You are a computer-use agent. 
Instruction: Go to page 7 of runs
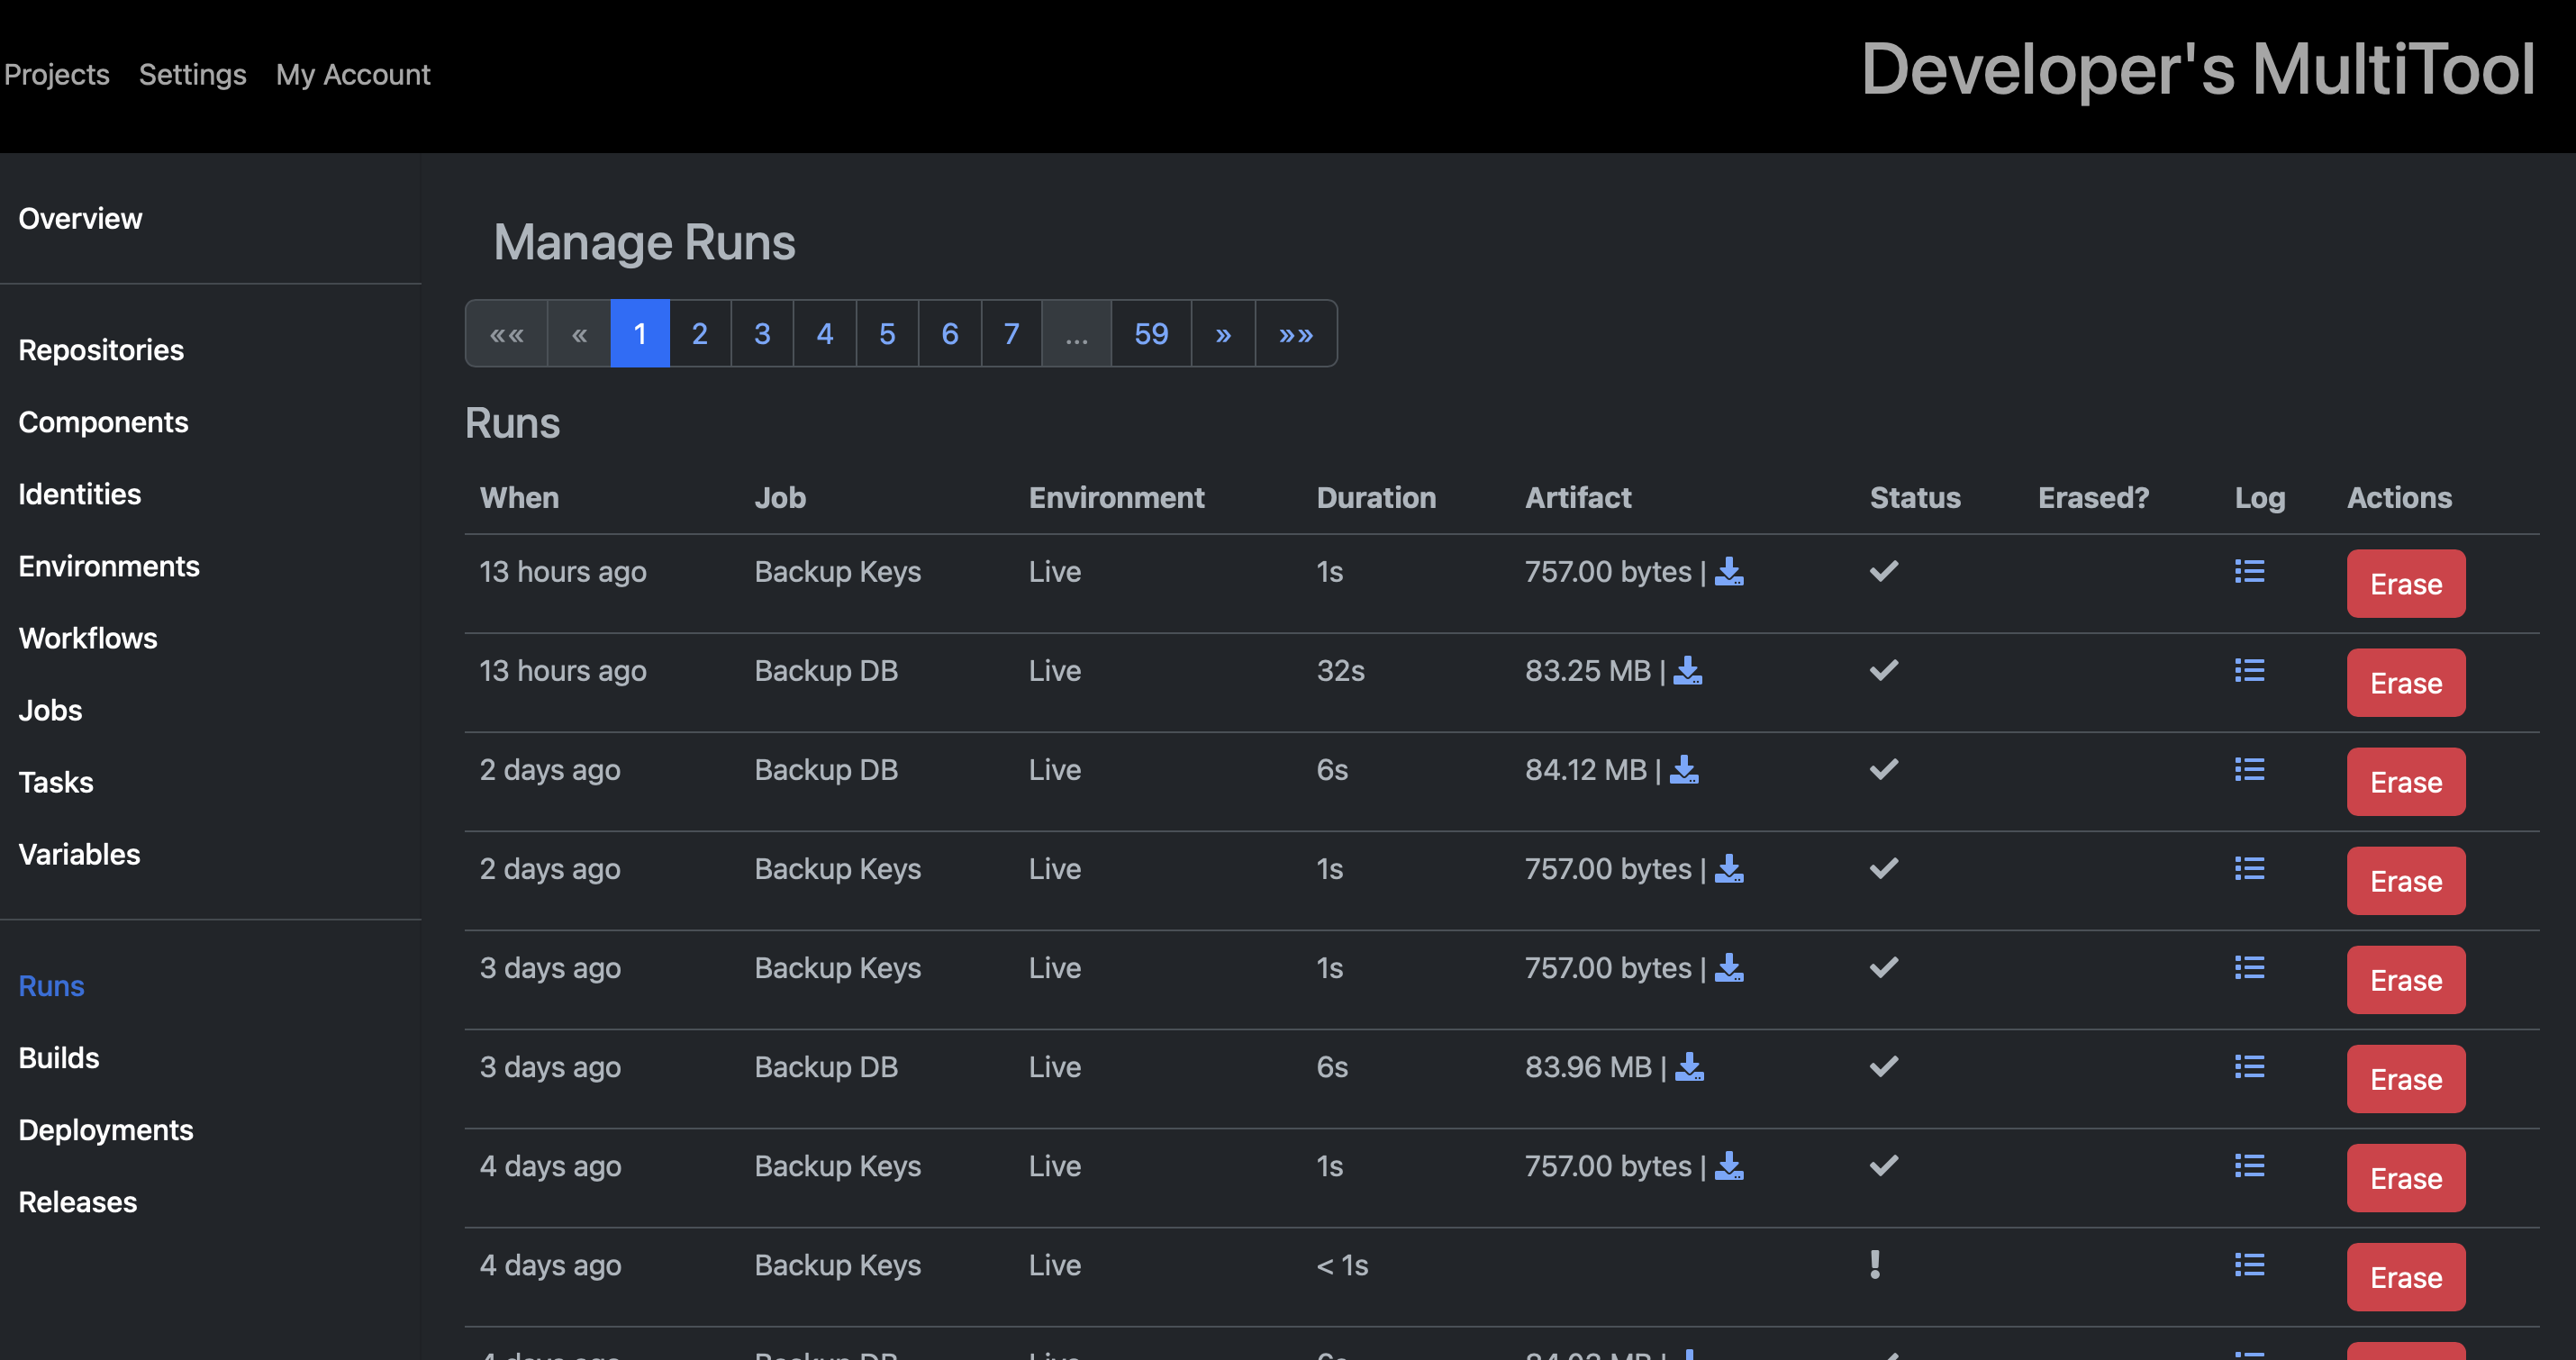[x=1012, y=334]
